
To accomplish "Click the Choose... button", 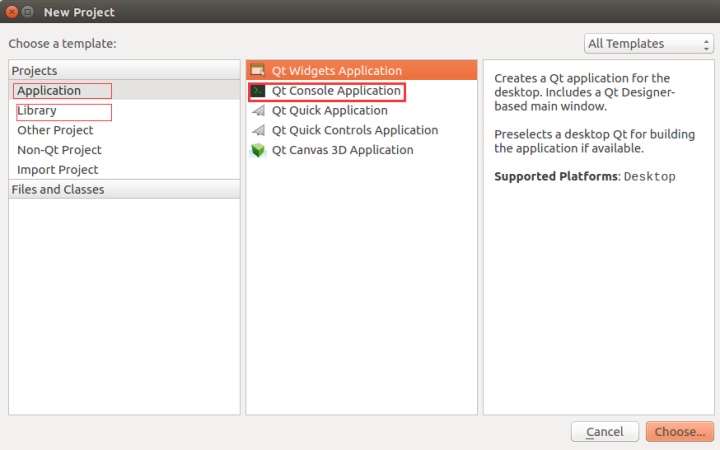I will tap(680, 432).
